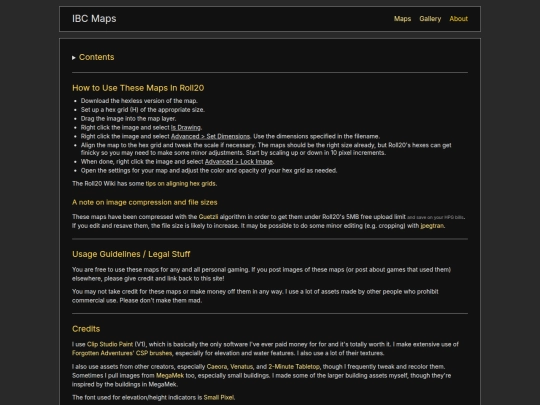Click 'Set up a hex grid (H)' bullet
Screen dimensions: 540x405
143,110
